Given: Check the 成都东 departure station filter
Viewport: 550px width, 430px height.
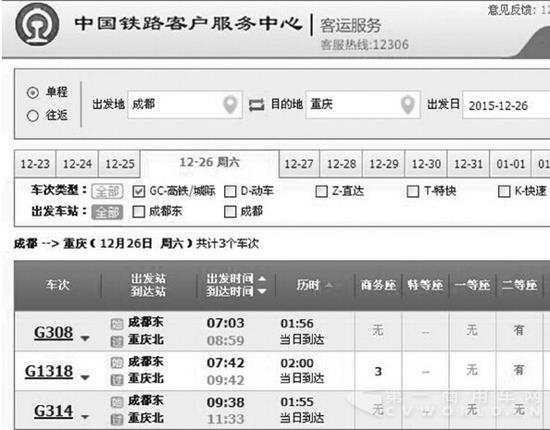Looking at the screenshot, I should pos(139,212).
